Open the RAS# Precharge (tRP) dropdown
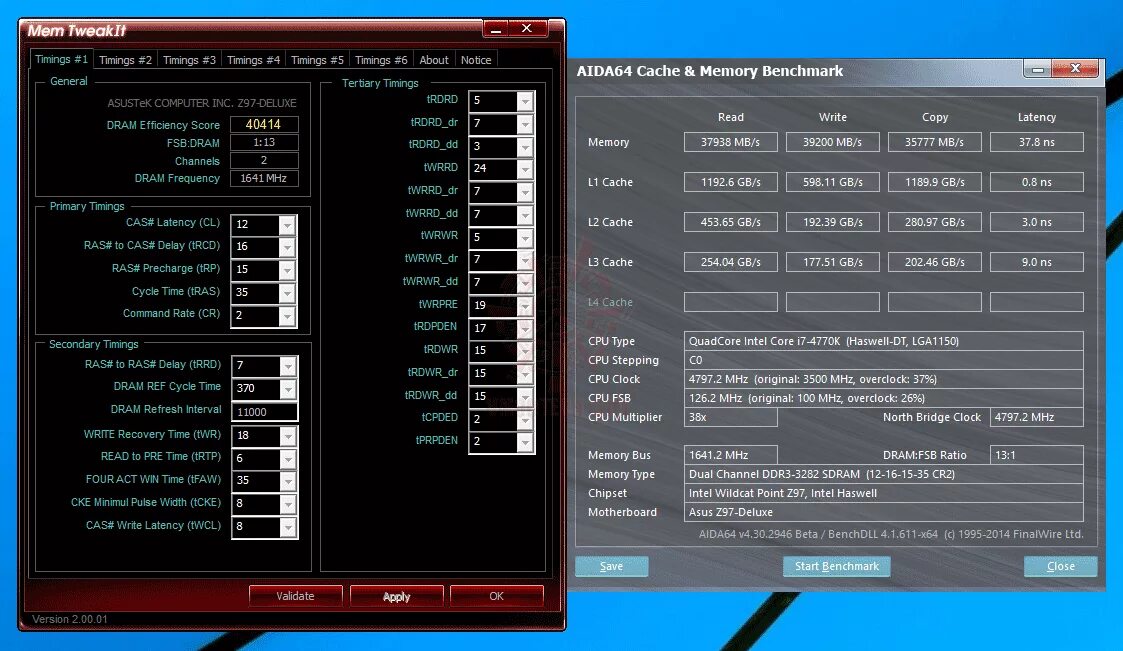 [x=287, y=270]
